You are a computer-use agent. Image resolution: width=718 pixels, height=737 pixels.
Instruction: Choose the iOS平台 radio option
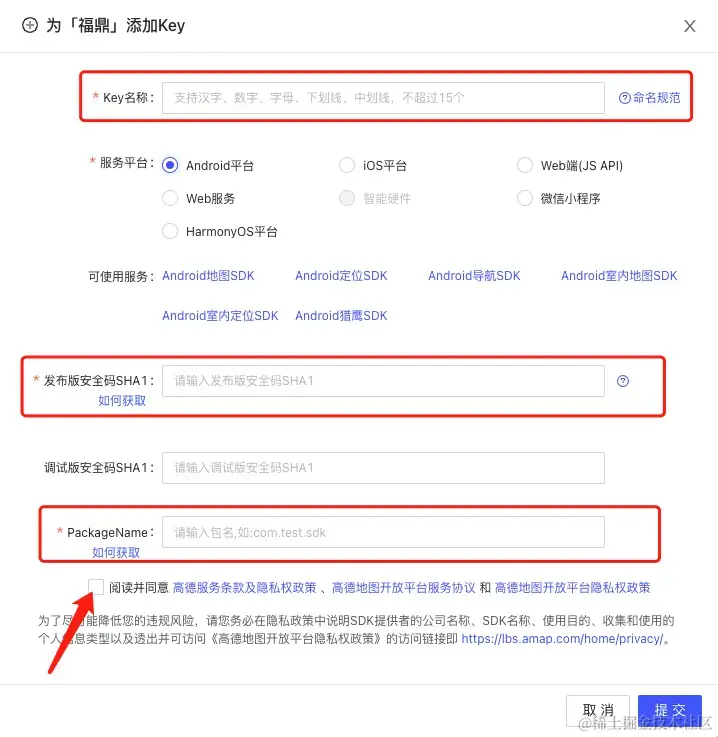[x=347, y=165]
